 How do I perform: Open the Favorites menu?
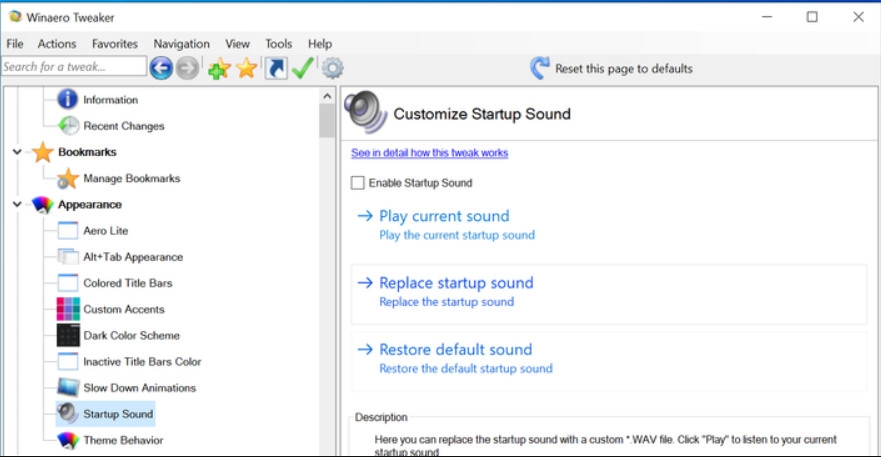tap(115, 44)
